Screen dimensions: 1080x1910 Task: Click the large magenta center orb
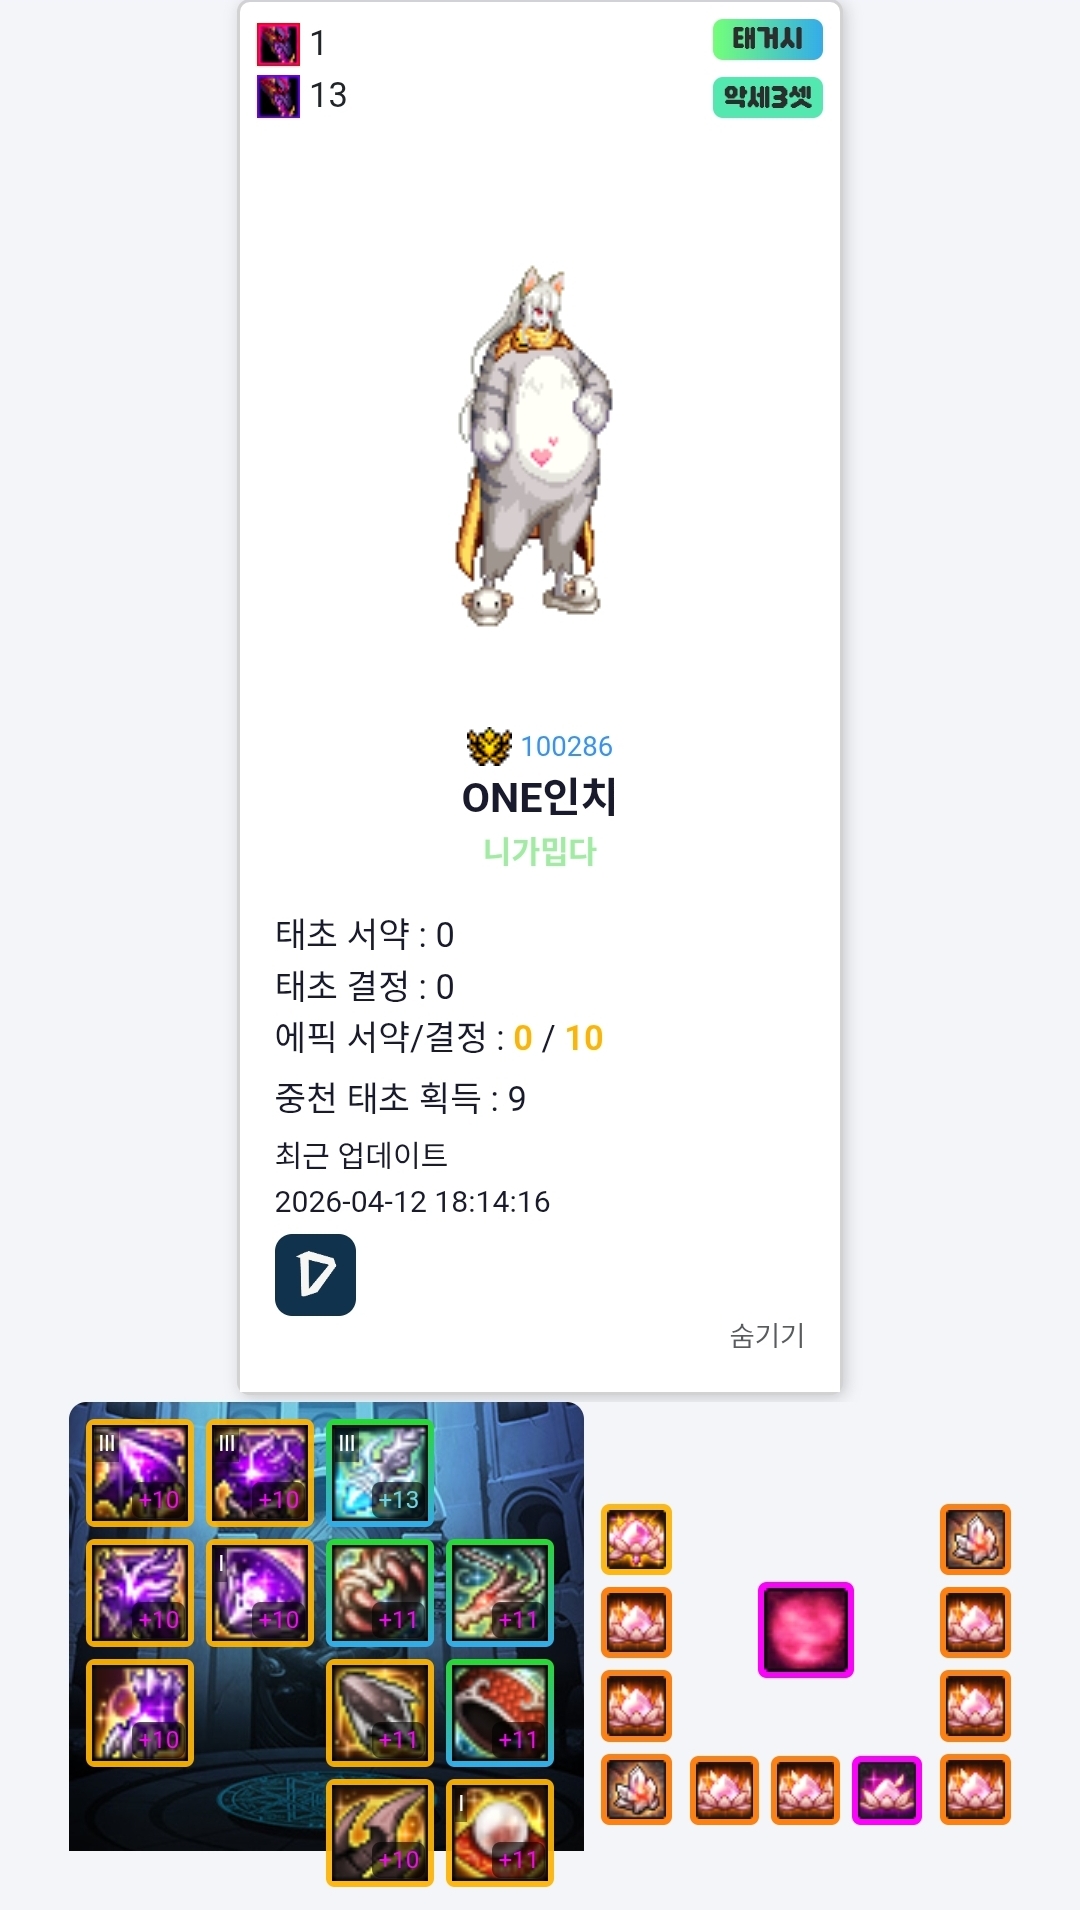(806, 1630)
